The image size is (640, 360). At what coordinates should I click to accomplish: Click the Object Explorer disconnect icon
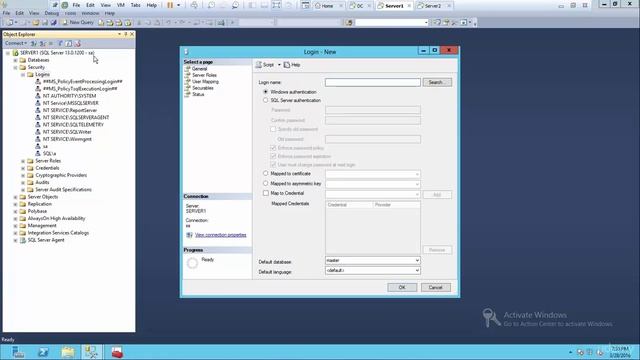tap(42, 43)
